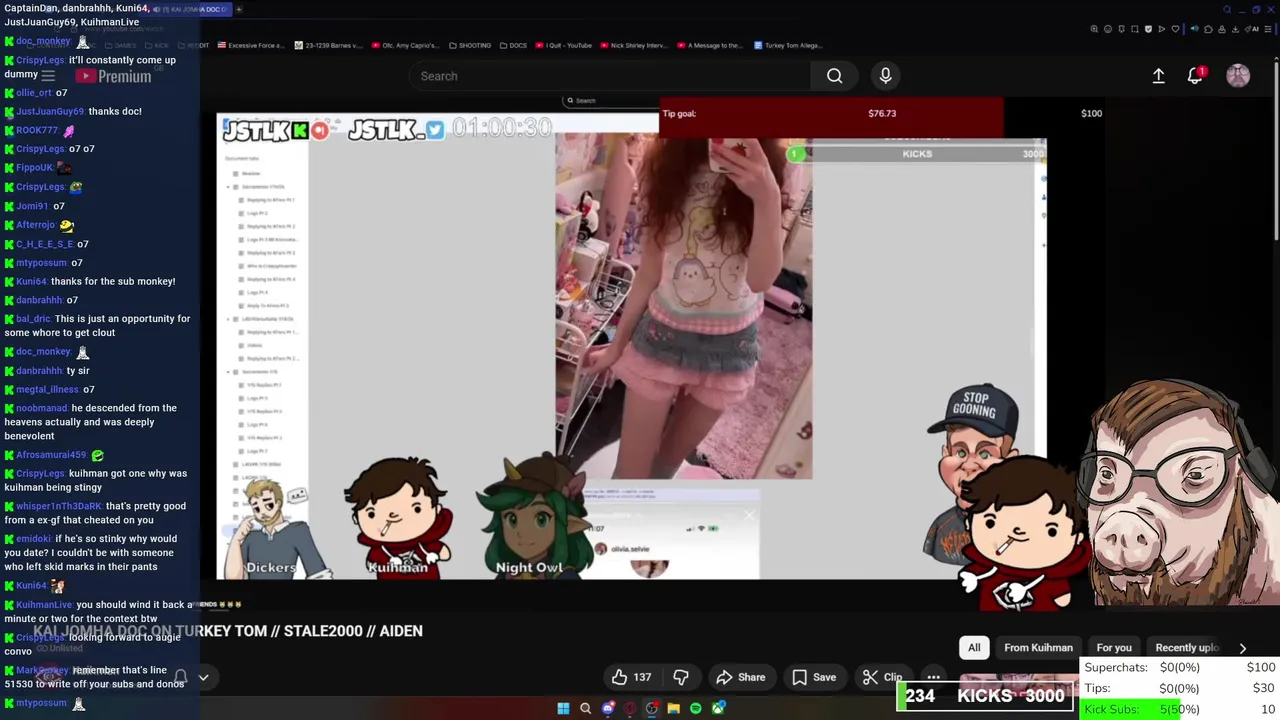Dislike the video
The image size is (1280, 720).
681,677
